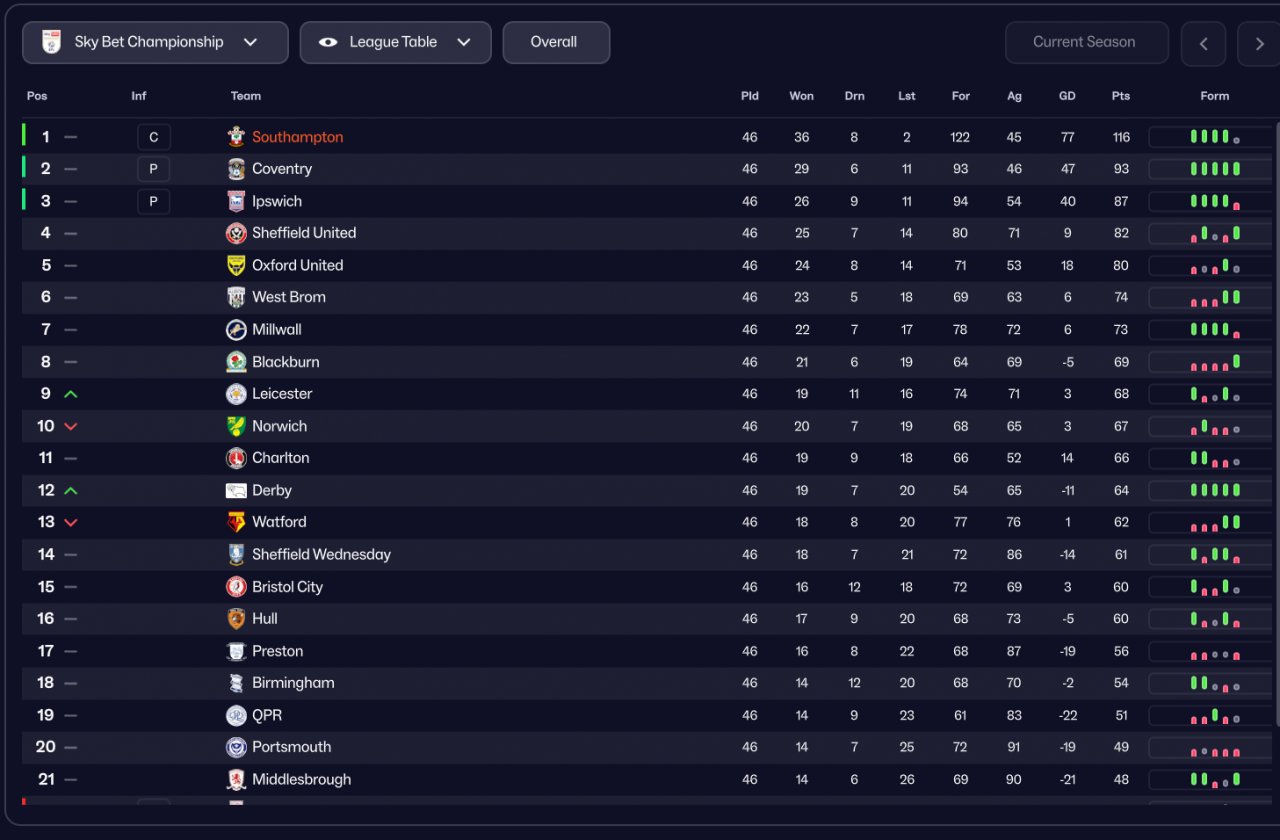This screenshot has width=1280, height=840.
Task: Click the Current Season button
Action: click(1085, 42)
